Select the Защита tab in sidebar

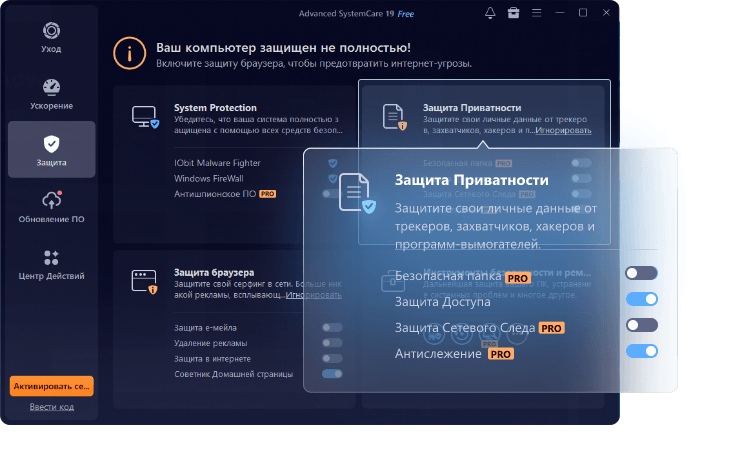pyautogui.click(x=52, y=149)
